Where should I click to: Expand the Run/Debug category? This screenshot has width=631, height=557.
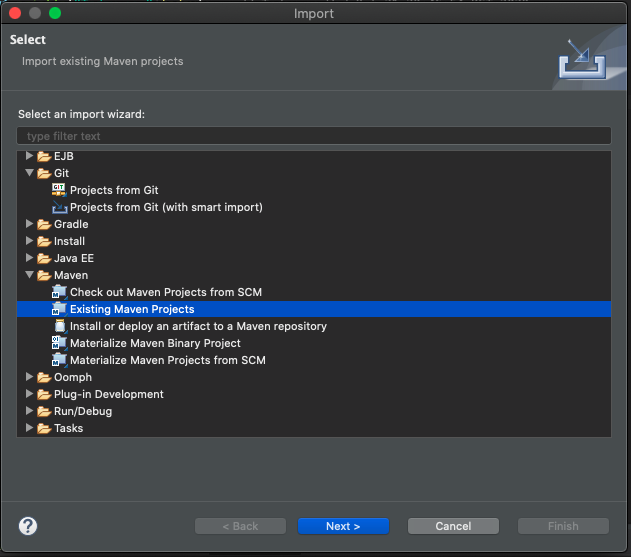click(29, 411)
